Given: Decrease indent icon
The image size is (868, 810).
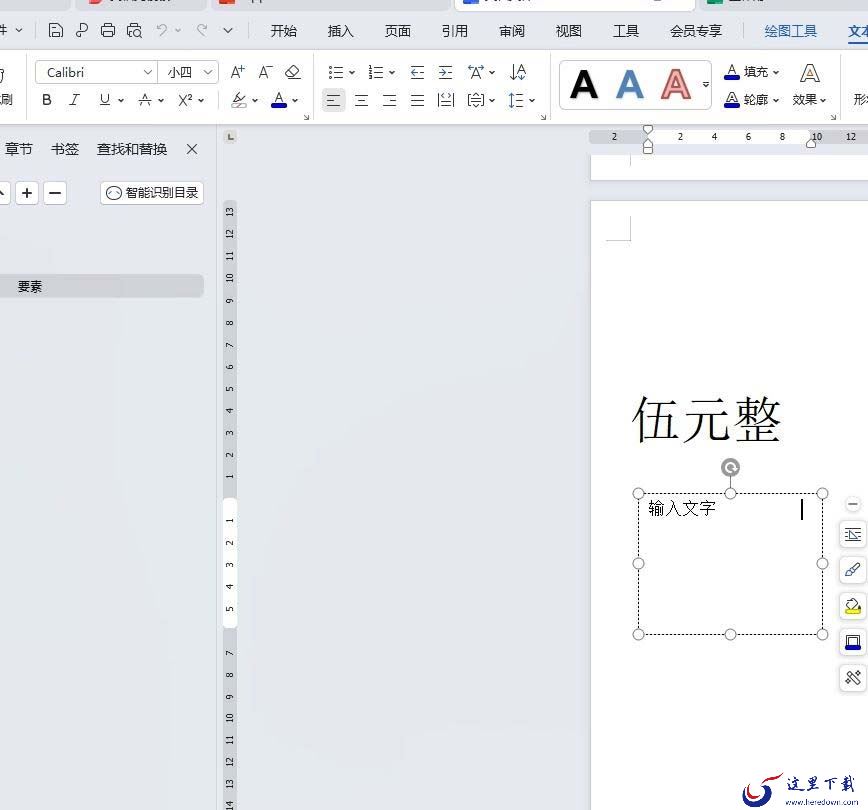Looking at the screenshot, I should 417,73.
